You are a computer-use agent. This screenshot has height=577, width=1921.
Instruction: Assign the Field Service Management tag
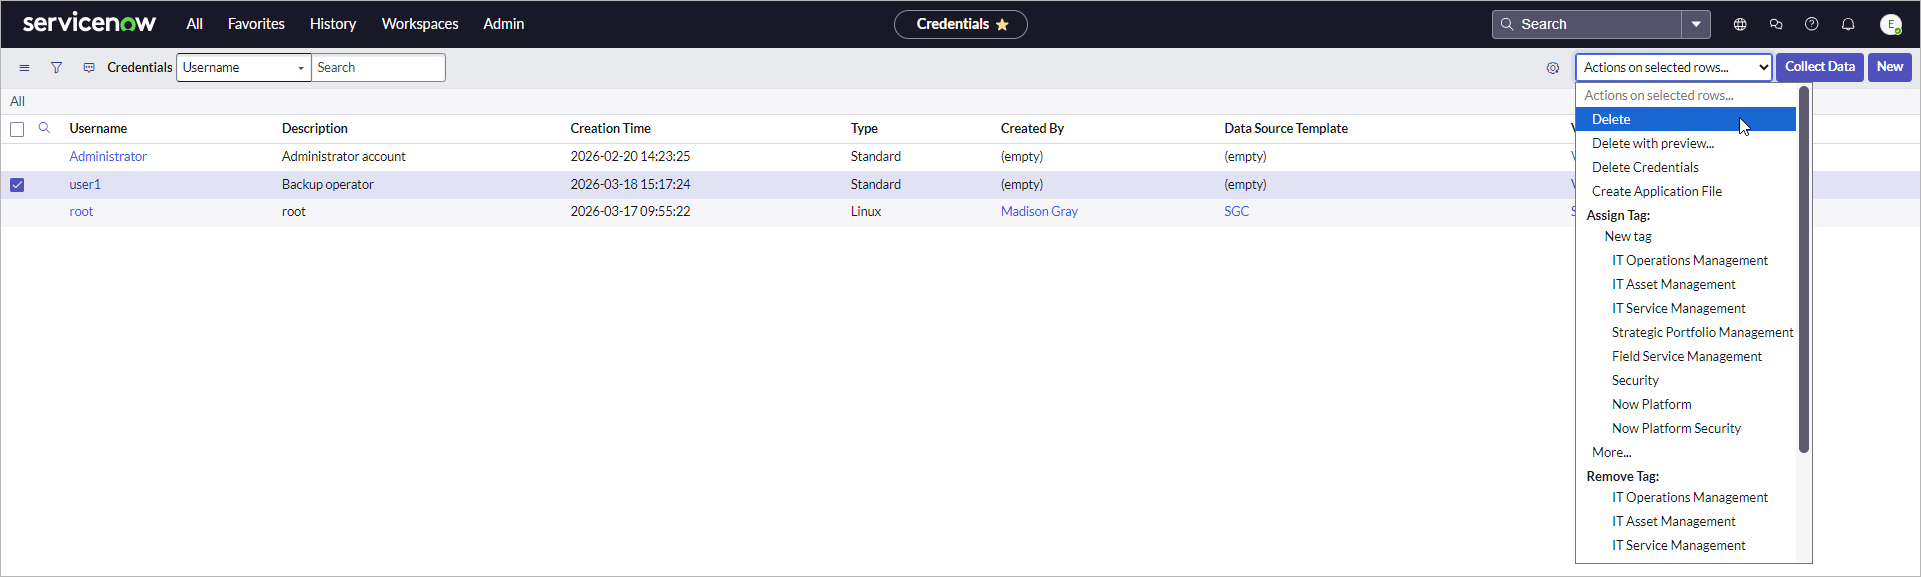1686,356
